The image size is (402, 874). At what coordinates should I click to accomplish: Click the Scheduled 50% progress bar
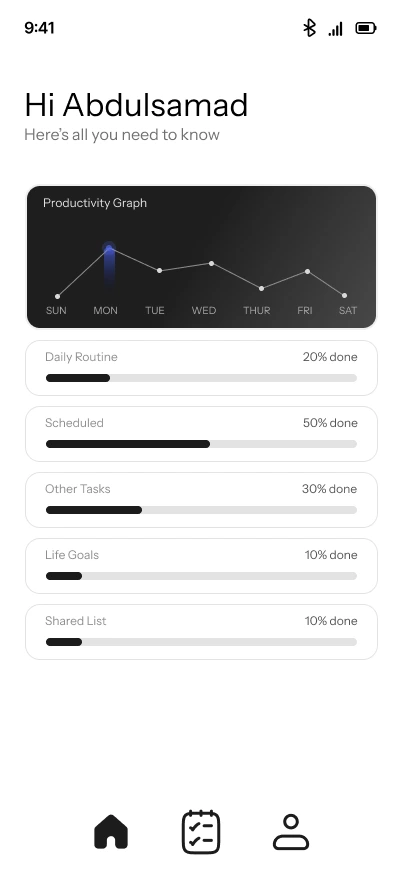tap(201, 444)
